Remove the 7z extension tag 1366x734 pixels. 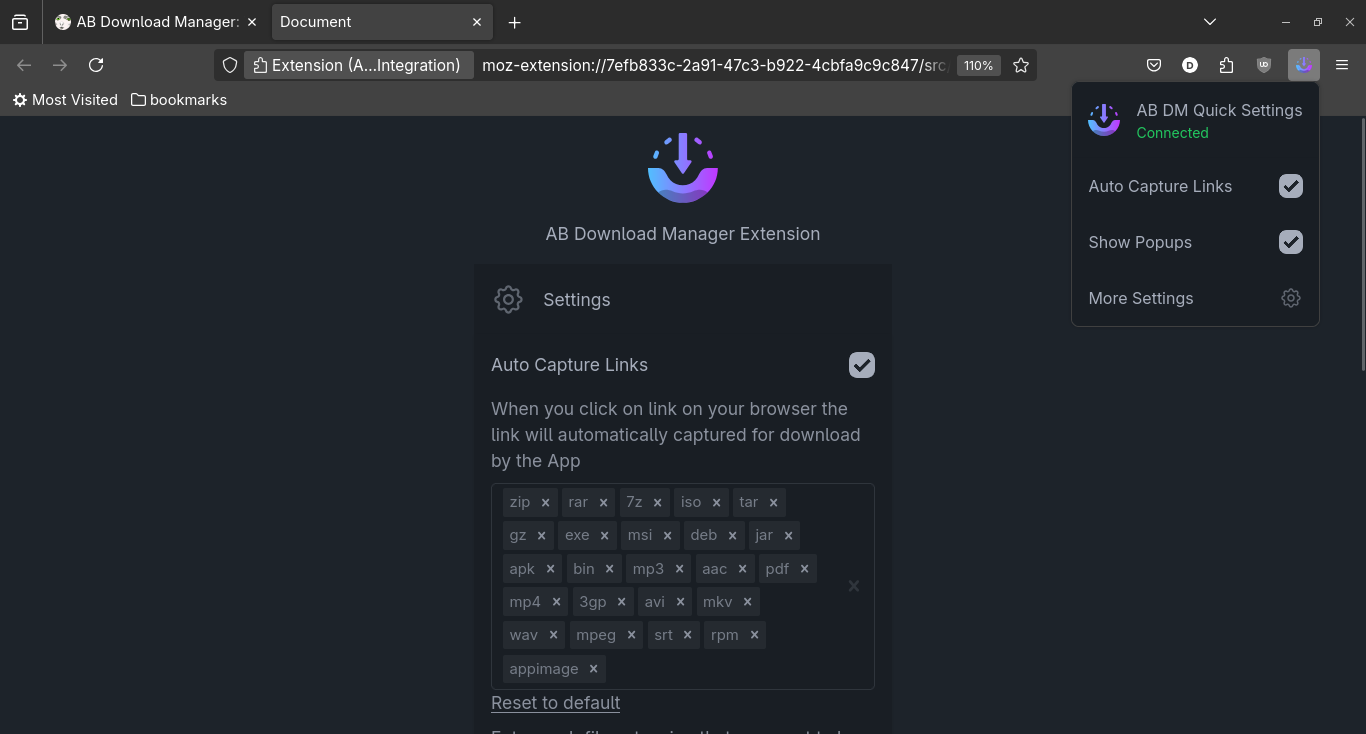tap(657, 502)
